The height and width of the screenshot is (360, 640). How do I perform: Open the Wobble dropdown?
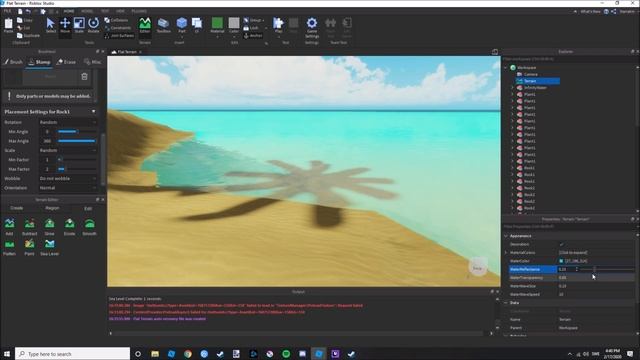[x=67, y=179]
